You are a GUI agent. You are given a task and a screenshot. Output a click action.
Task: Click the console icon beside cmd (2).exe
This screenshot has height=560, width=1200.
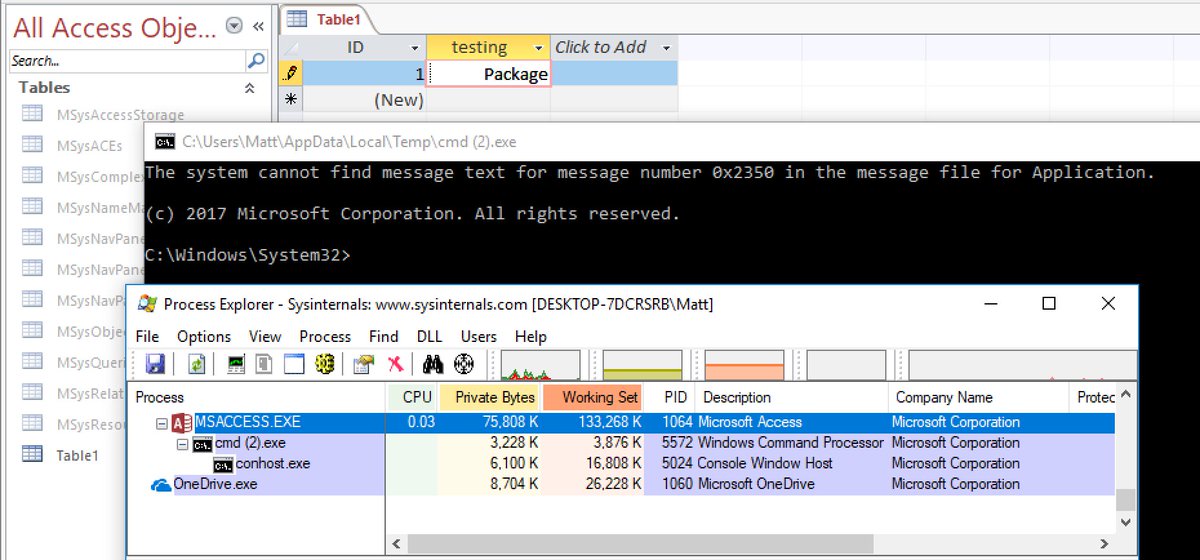coord(202,444)
